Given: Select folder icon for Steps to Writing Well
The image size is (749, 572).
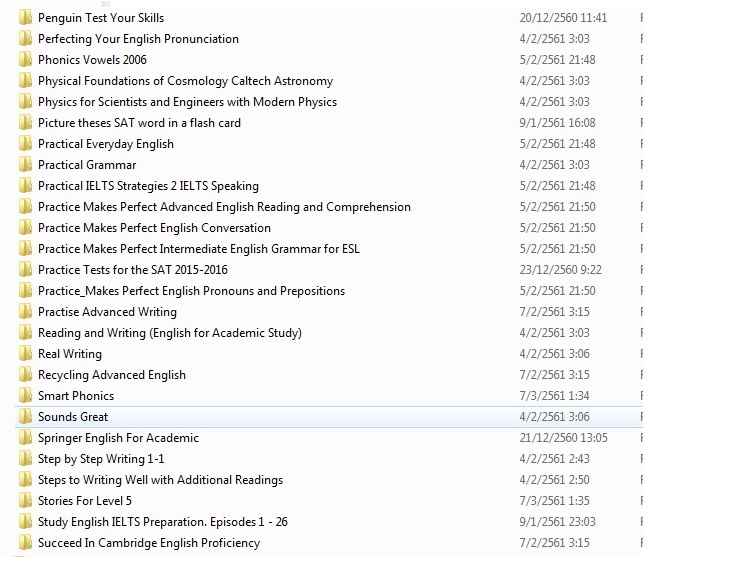Looking at the screenshot, I should click(25, 480).
